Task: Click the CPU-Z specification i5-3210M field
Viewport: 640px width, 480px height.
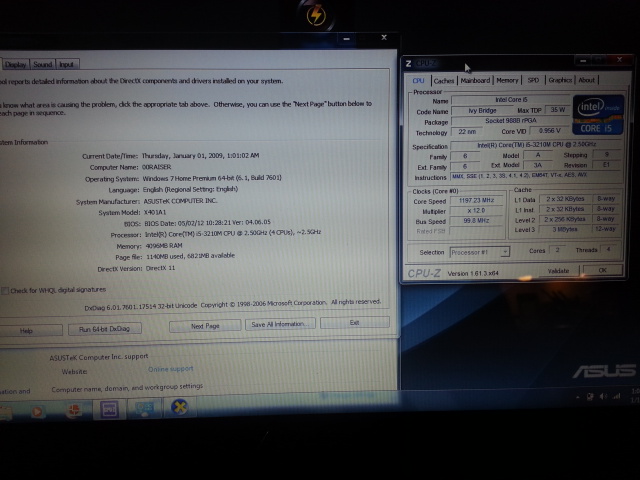Action: [x=536, y=144]
